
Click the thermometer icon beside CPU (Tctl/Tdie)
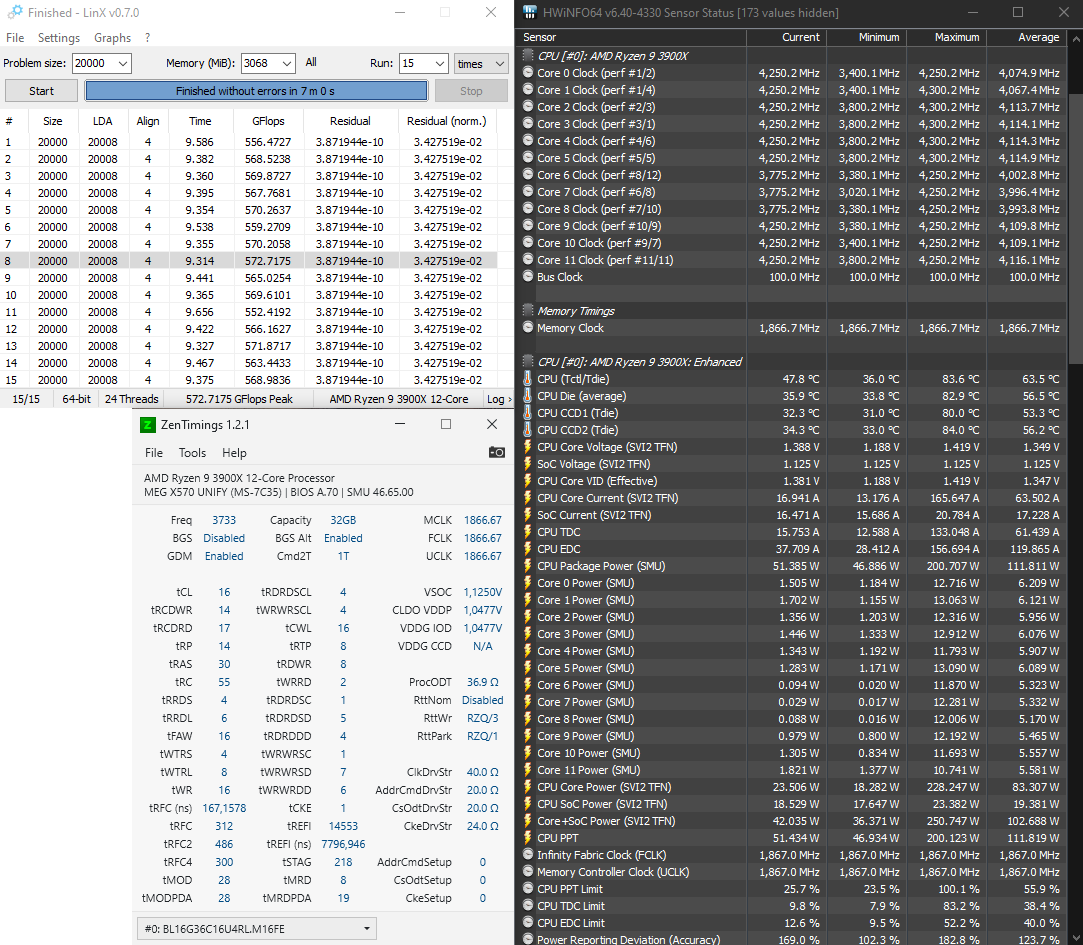pos(528,379)
